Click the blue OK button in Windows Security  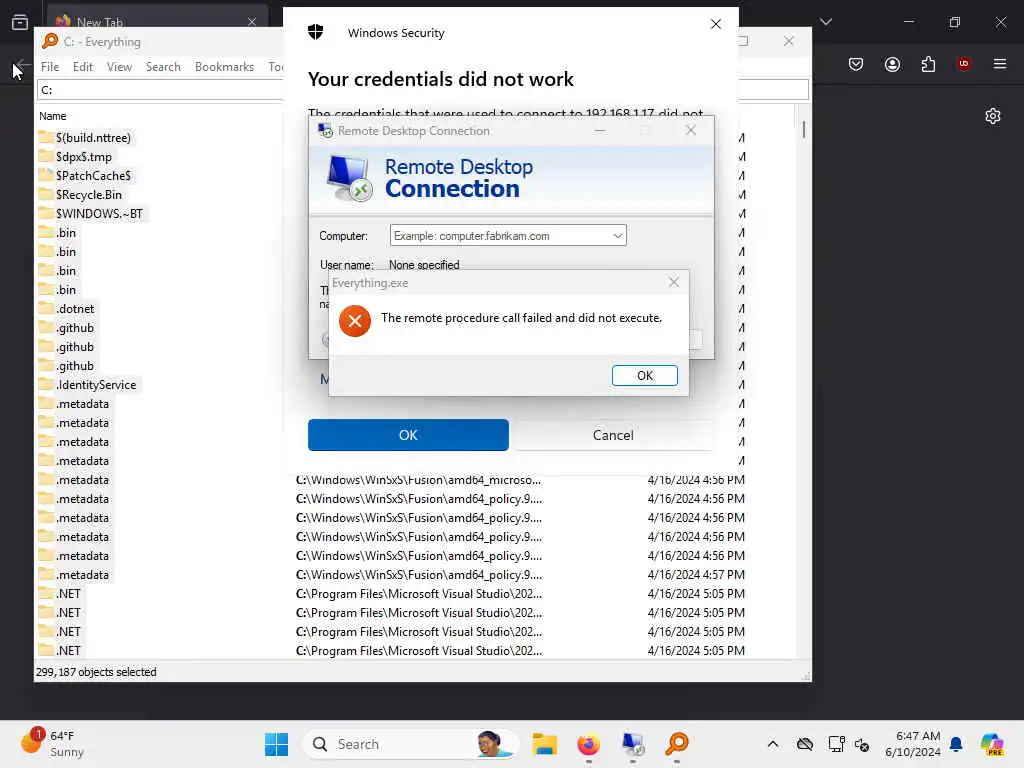pos(408,435)
